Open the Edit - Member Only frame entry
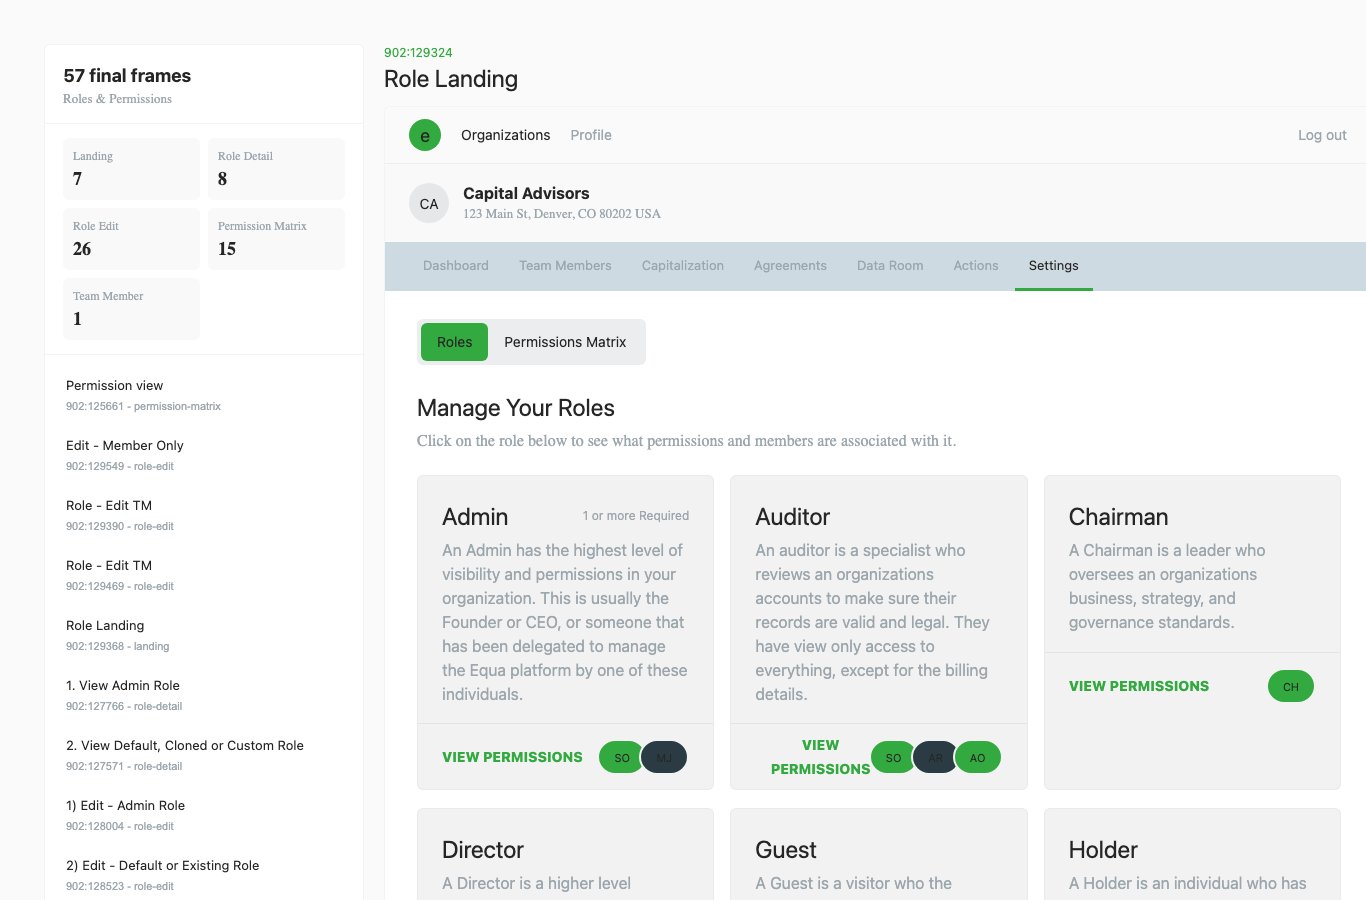 click(x=204, y=455)
